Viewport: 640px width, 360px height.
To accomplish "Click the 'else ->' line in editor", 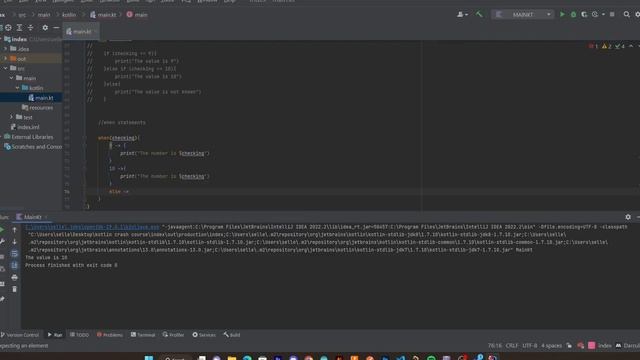I will click(119, 191).
